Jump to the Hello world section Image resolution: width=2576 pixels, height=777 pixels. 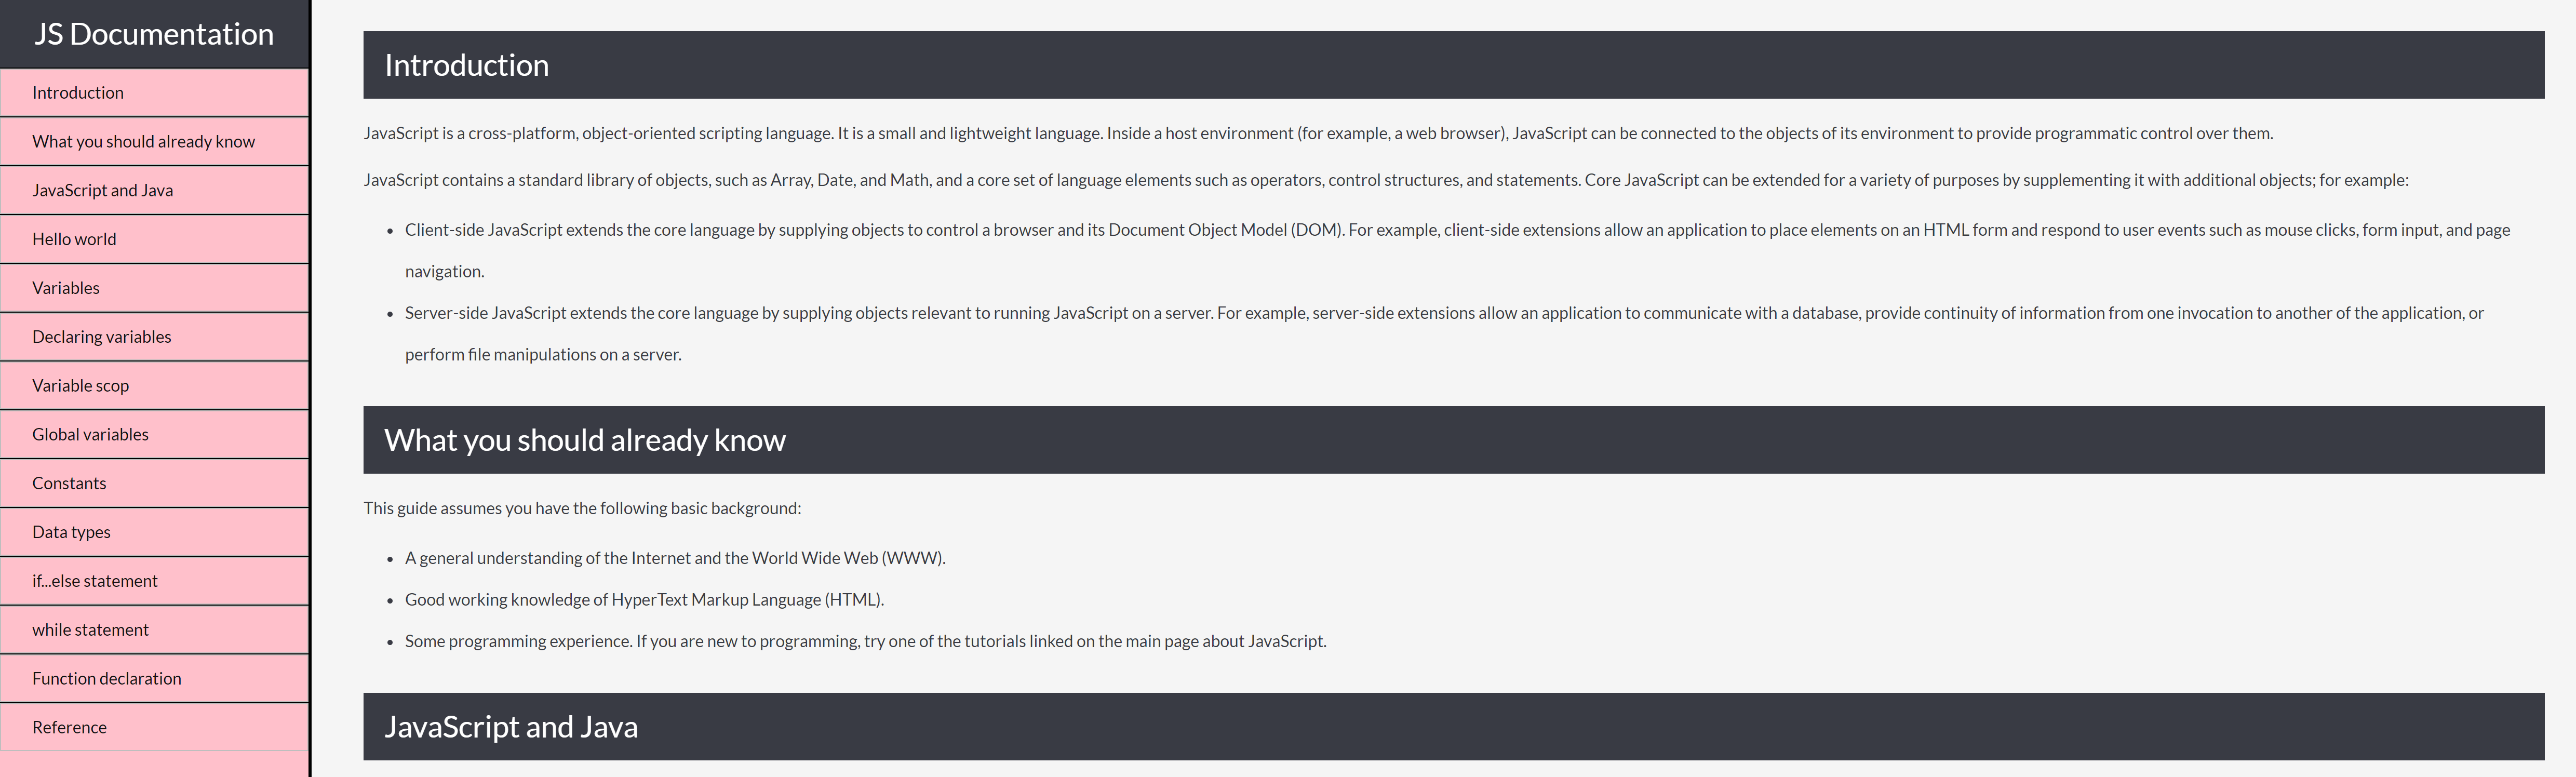pos(74,240)
